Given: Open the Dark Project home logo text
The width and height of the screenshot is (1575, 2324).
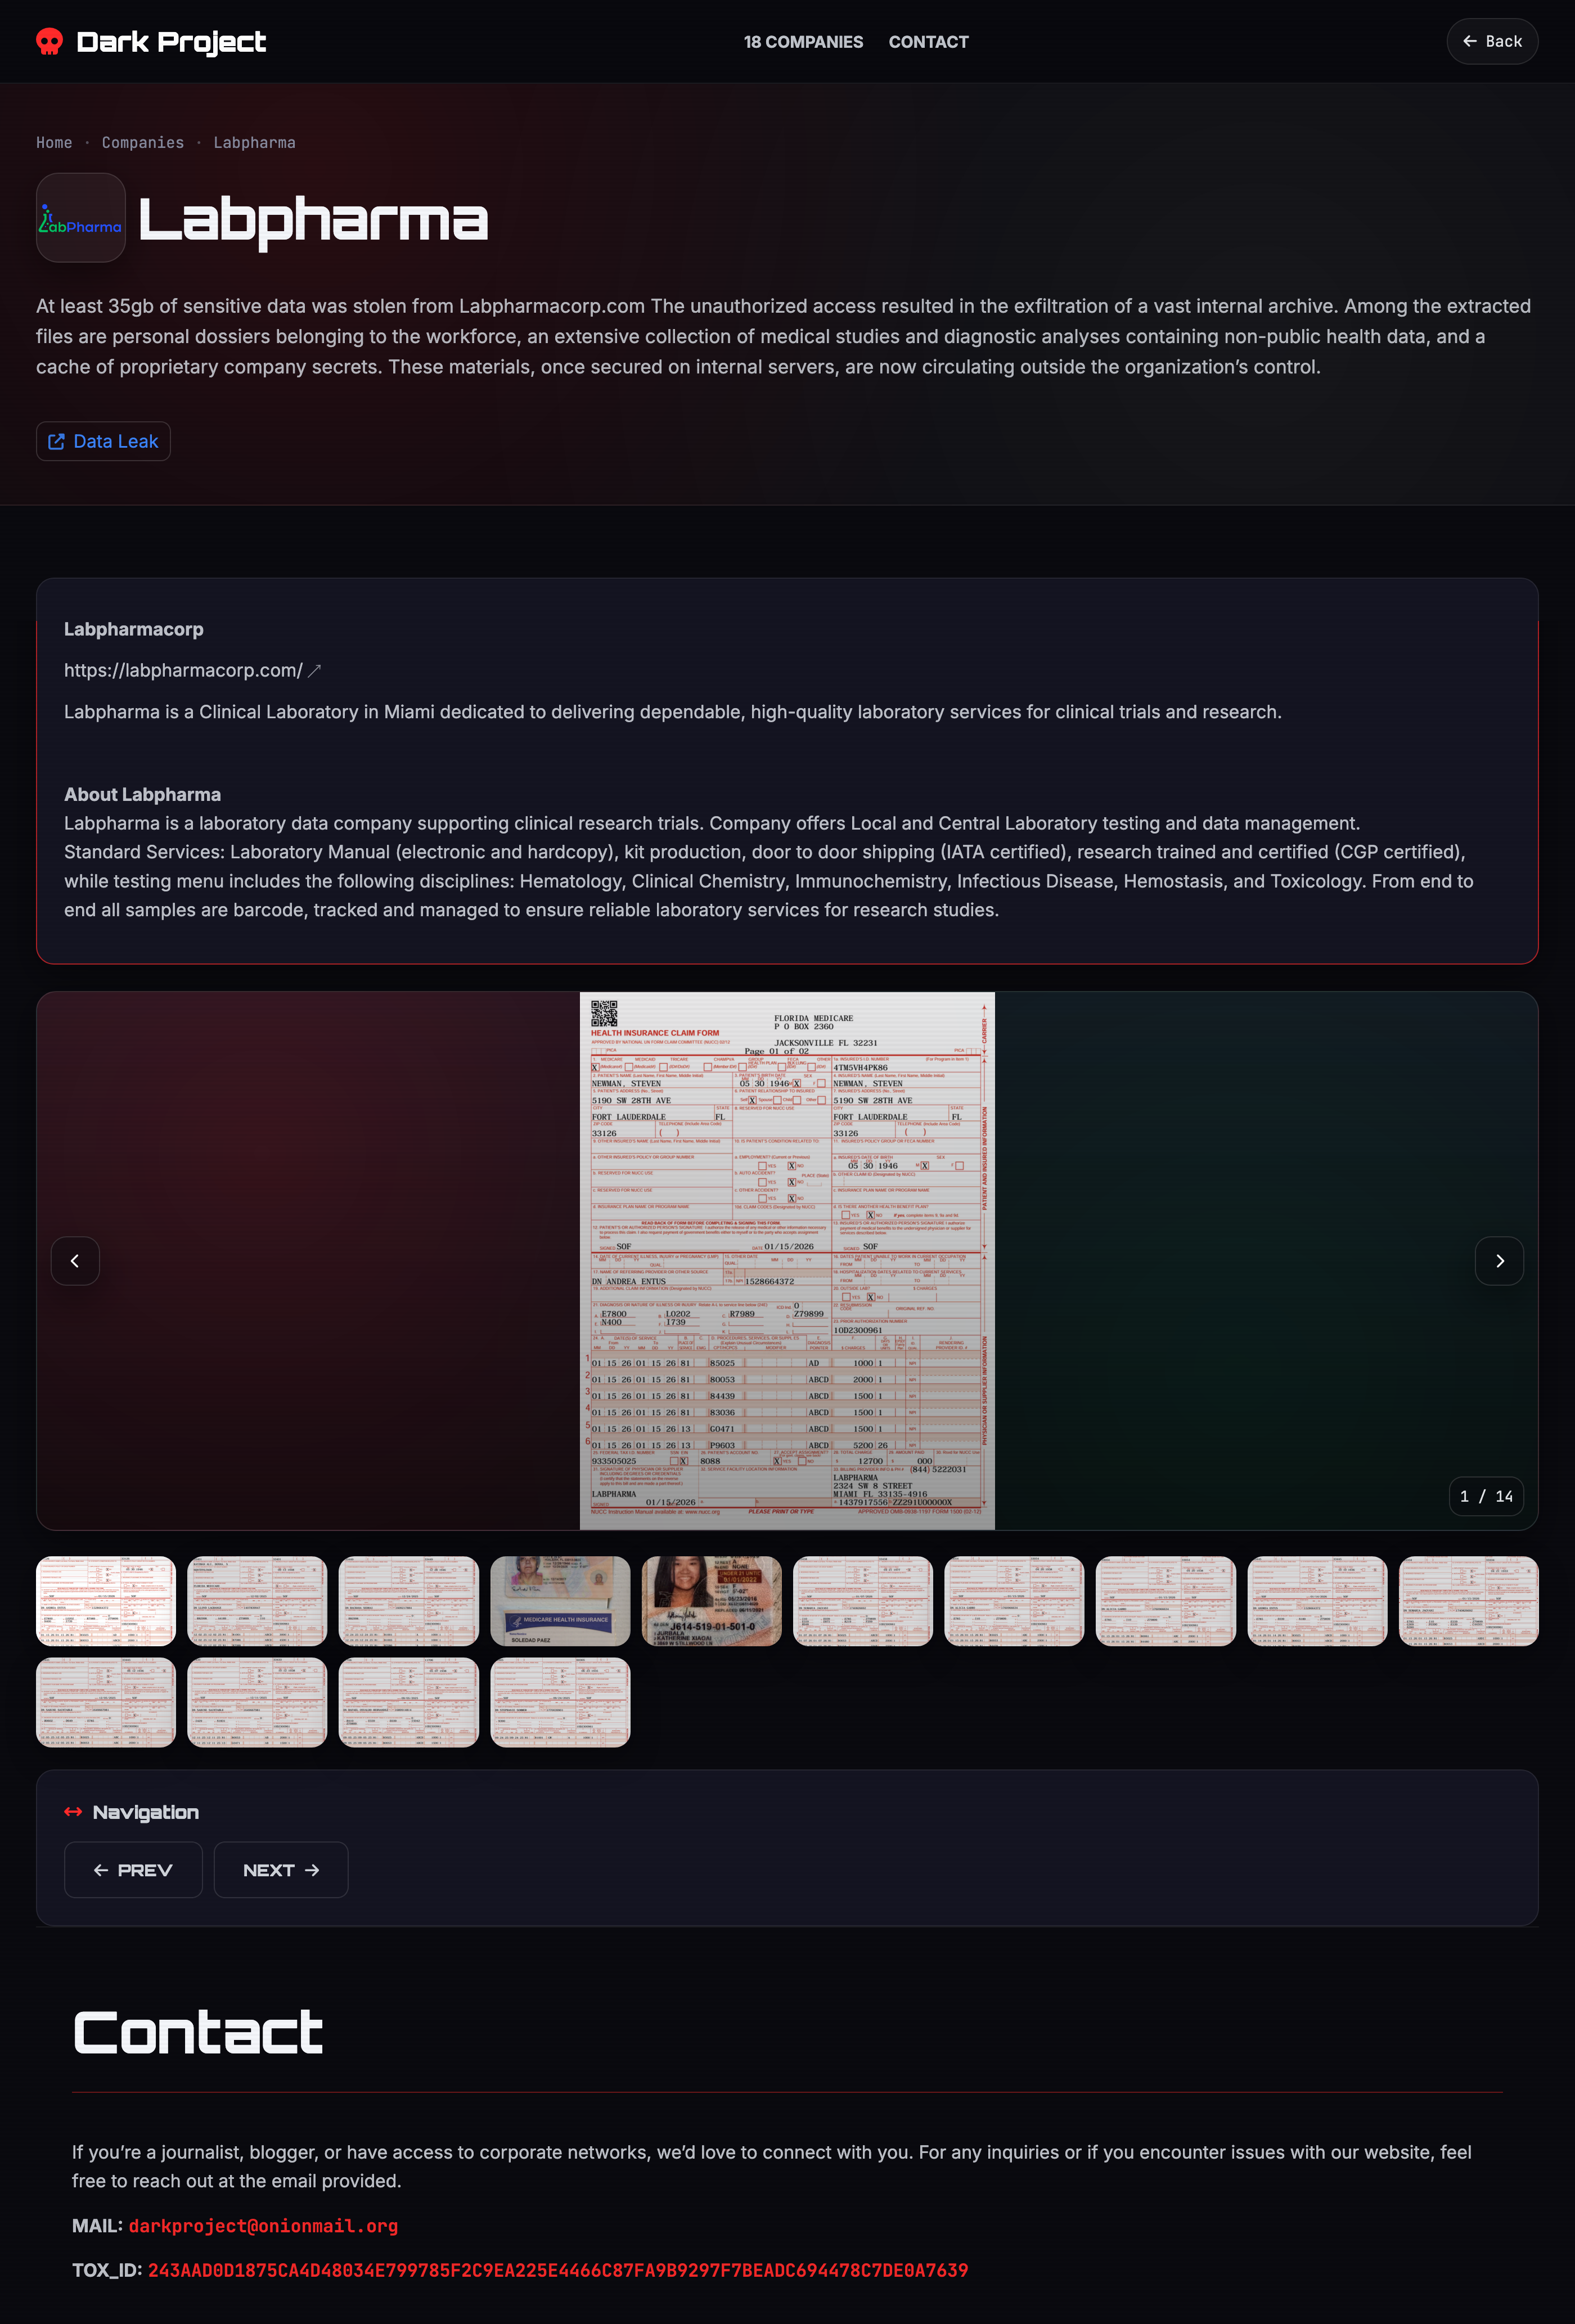Looking at the screenshot, I should 171,42.
